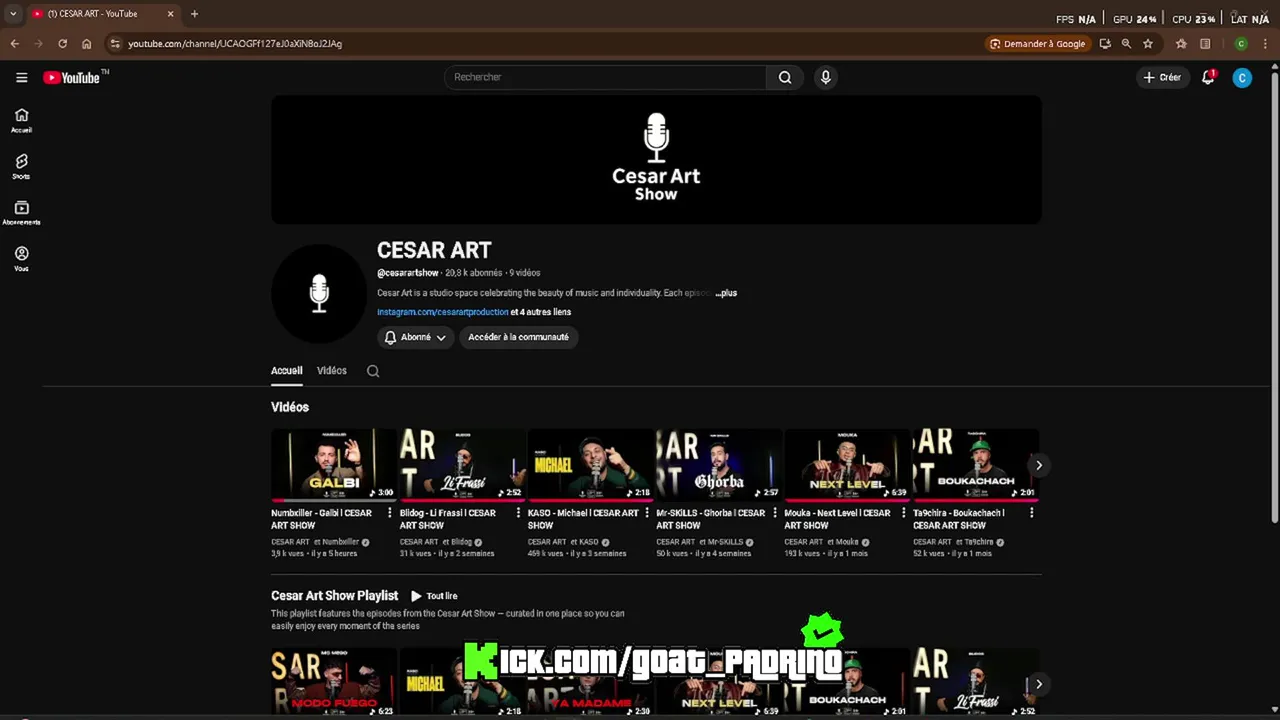
Task: Open the notifications bell
Action: pyautogui.click(x=1208, y=77)
